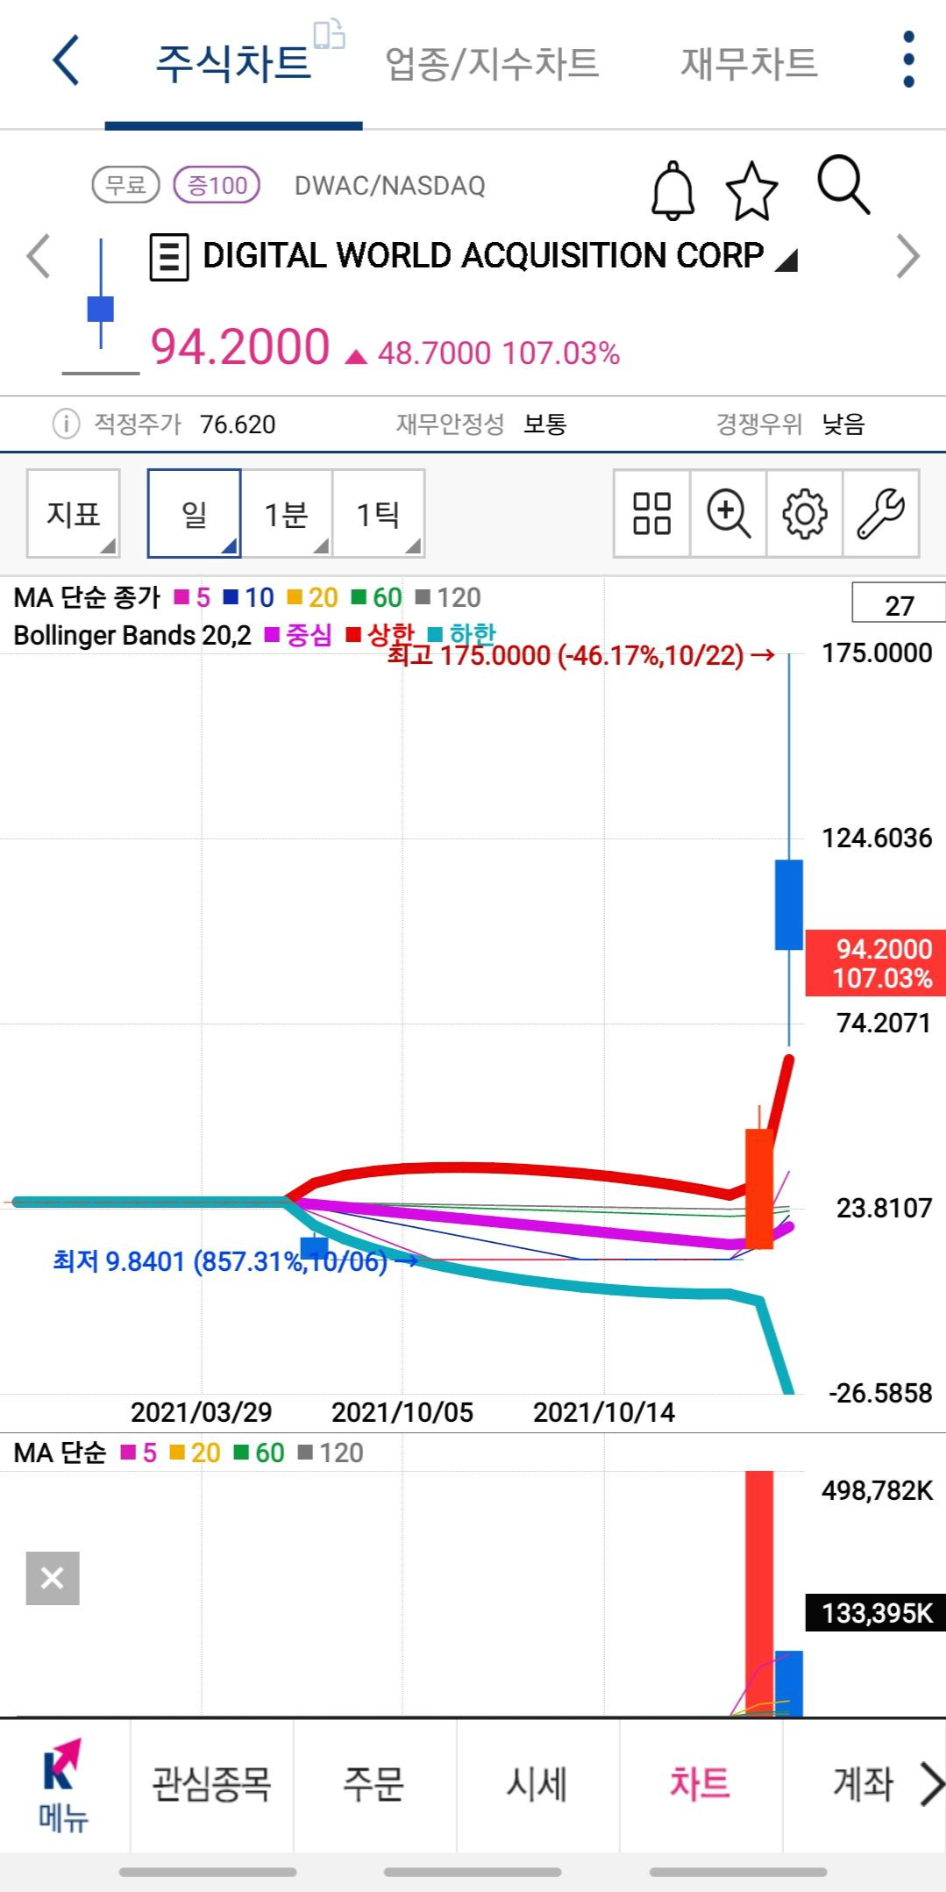The image size is (946, 1892).
Task: Toggle volume MA 20 legend
Action: tap(195, 1453)
